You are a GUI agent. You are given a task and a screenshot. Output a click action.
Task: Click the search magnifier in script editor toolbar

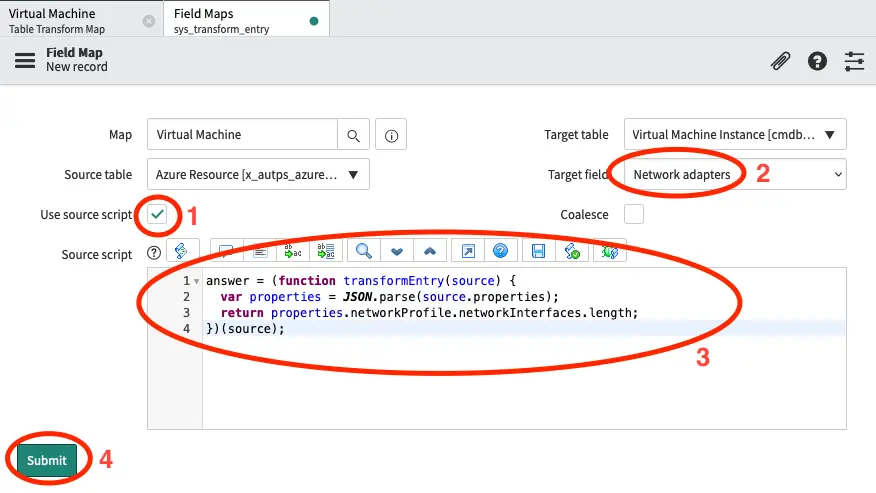(365, 252)
